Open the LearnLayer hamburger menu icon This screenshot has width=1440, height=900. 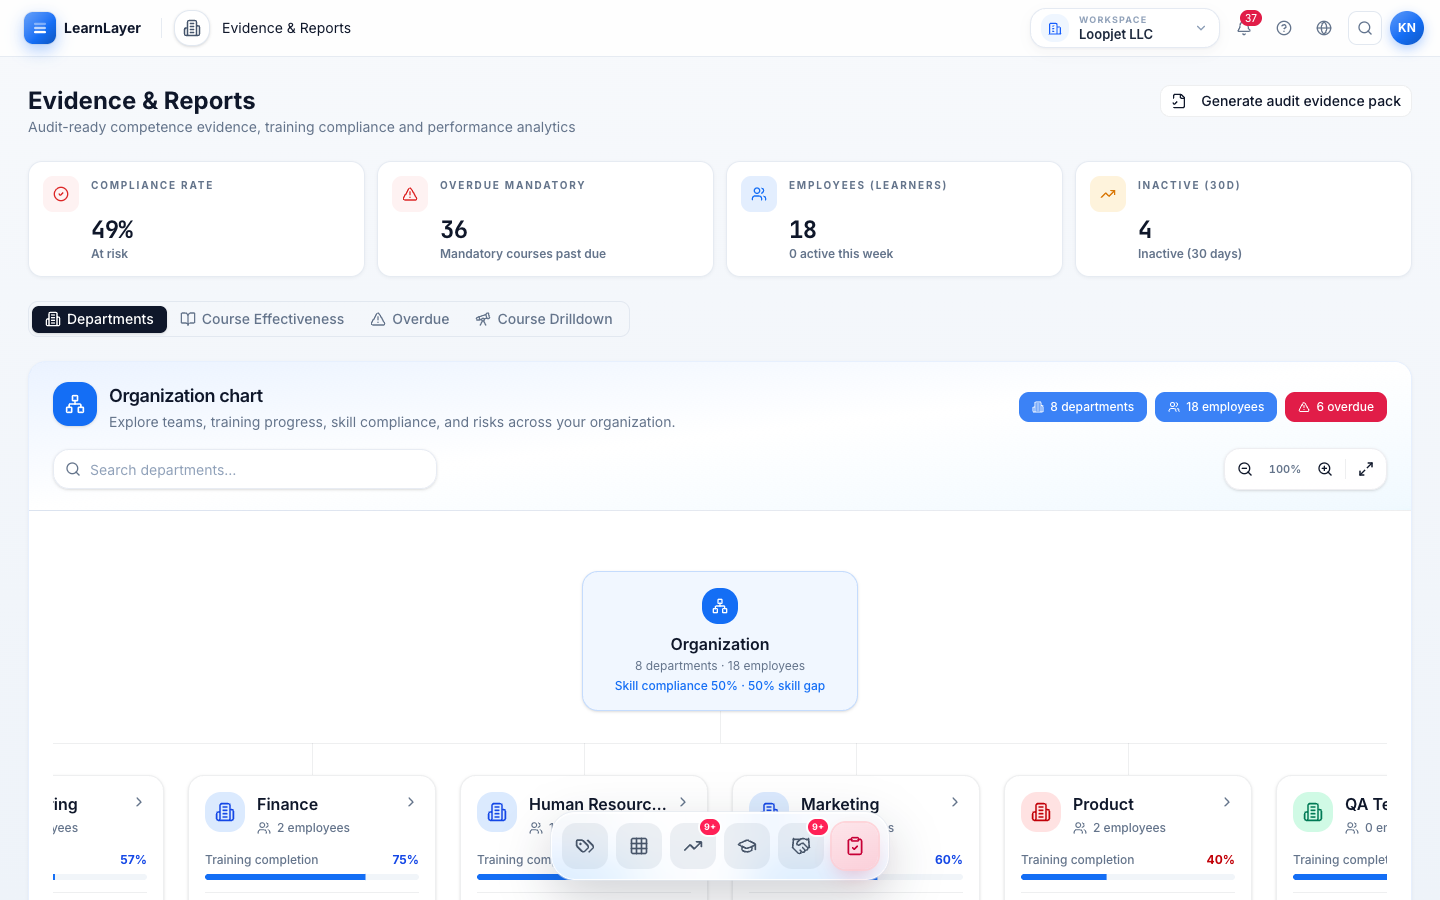click(40, 28)
